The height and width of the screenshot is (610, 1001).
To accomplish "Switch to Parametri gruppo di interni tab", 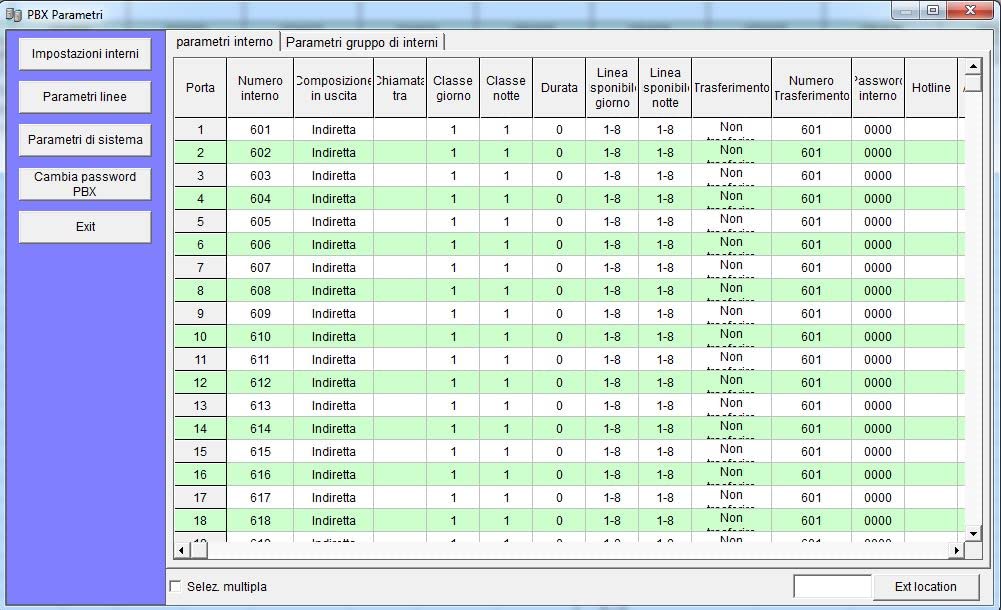I will pyautogui.click(x=361, y=42).
